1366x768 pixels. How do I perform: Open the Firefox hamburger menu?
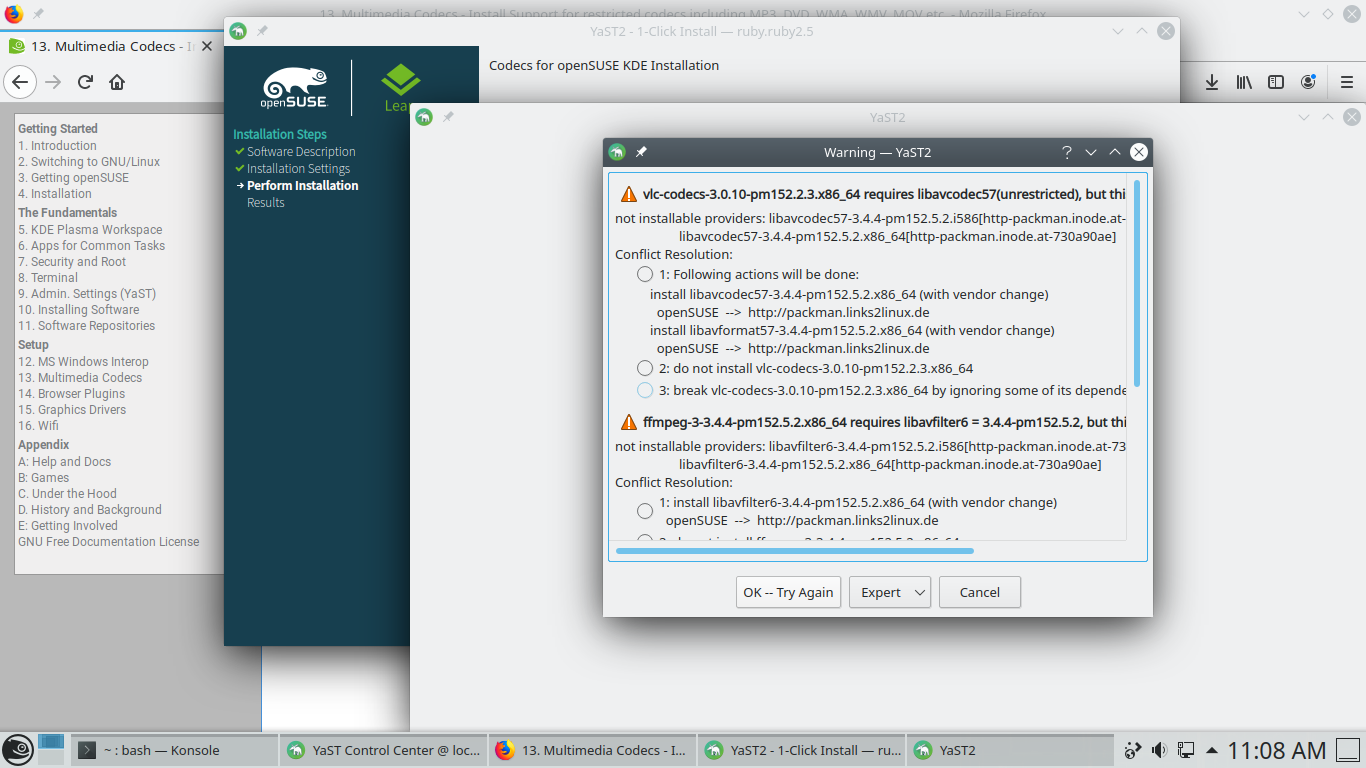coord(1348,82)
